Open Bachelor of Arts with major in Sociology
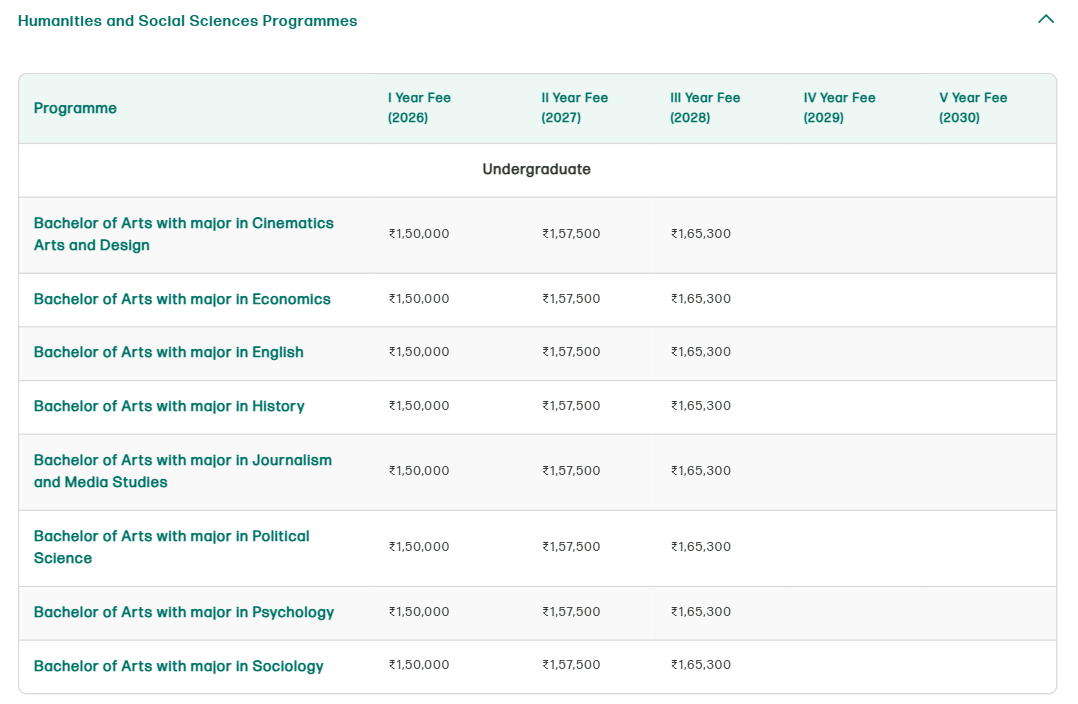 [x=179, y=665]
